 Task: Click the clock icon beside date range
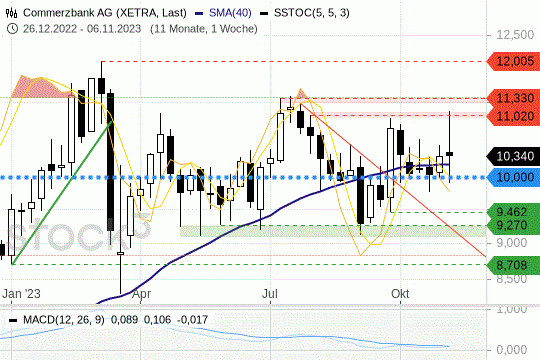coord(12,29)
